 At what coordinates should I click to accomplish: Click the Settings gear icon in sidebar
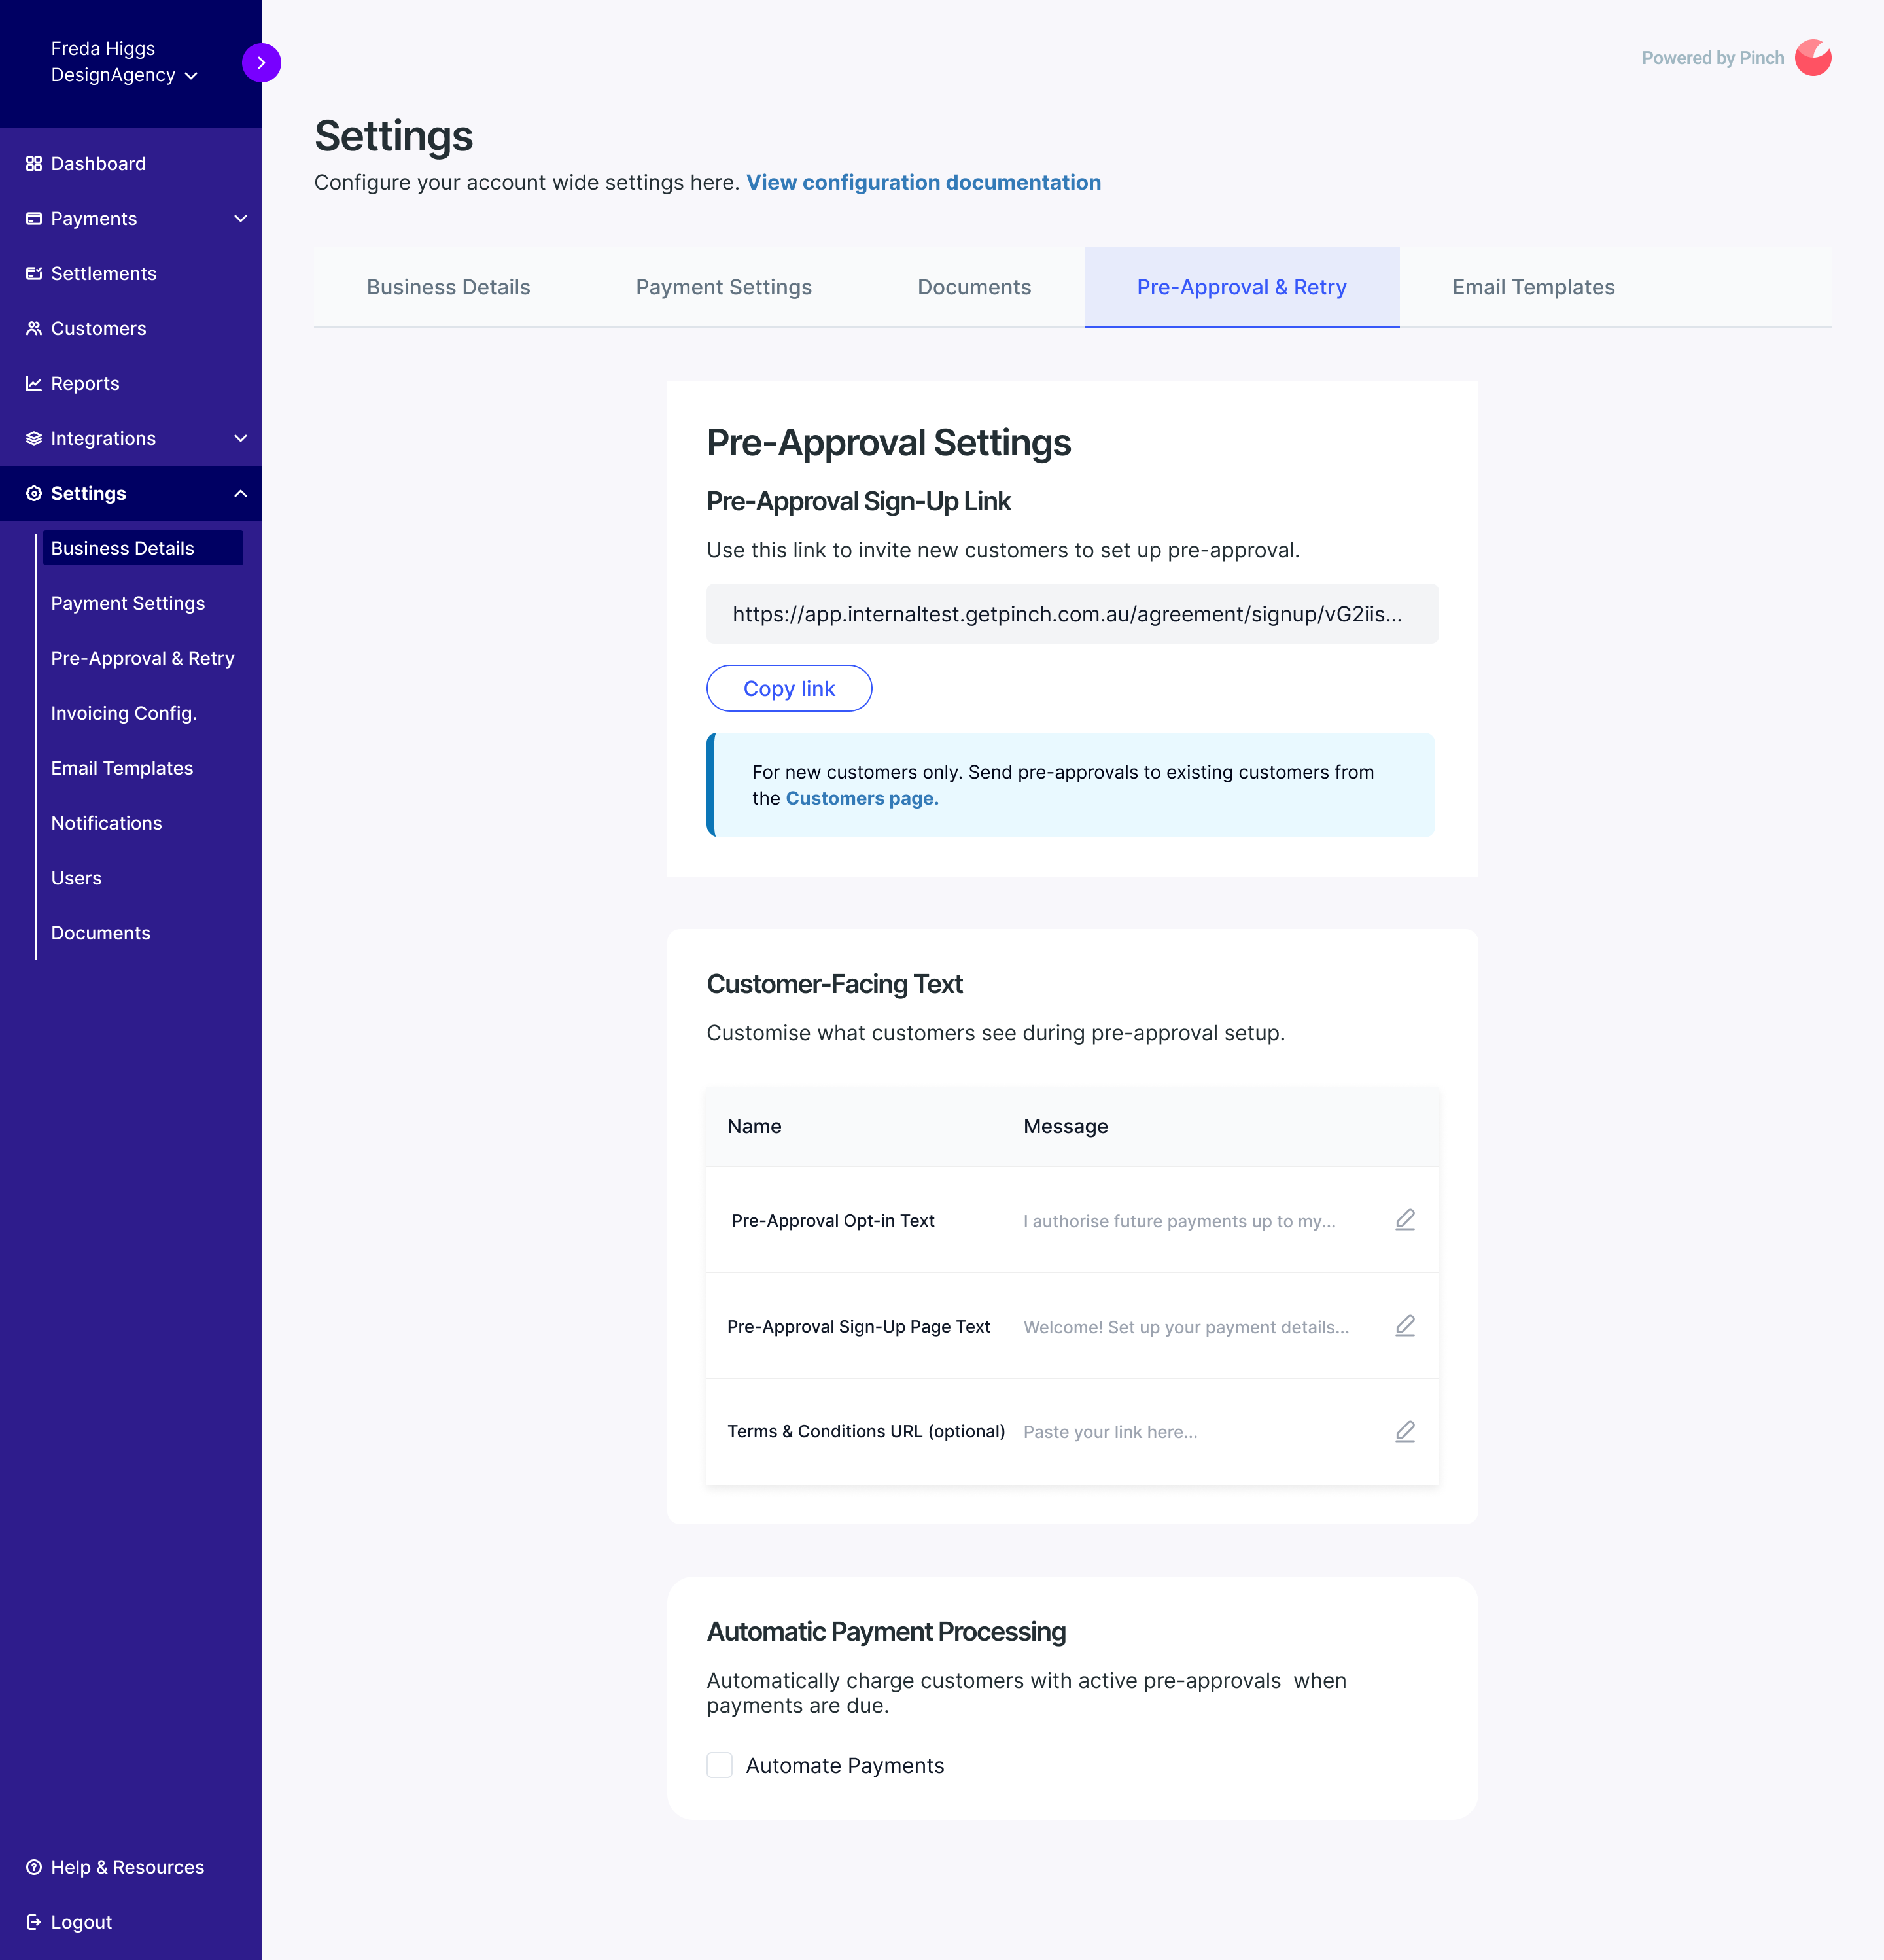(33, 493)
